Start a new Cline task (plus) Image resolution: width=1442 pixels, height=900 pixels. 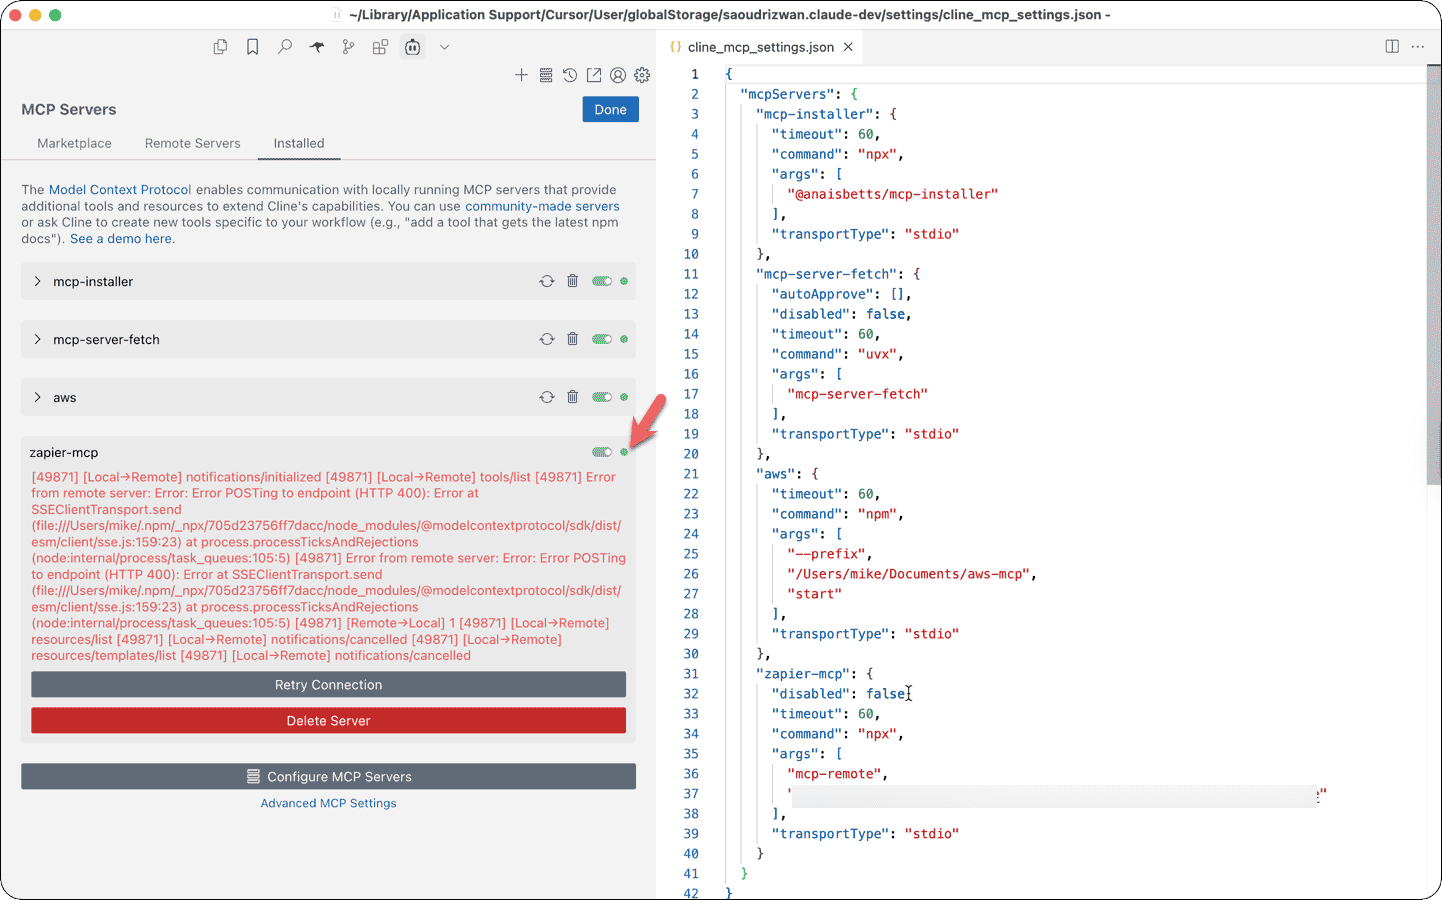[x=521, y=75]
